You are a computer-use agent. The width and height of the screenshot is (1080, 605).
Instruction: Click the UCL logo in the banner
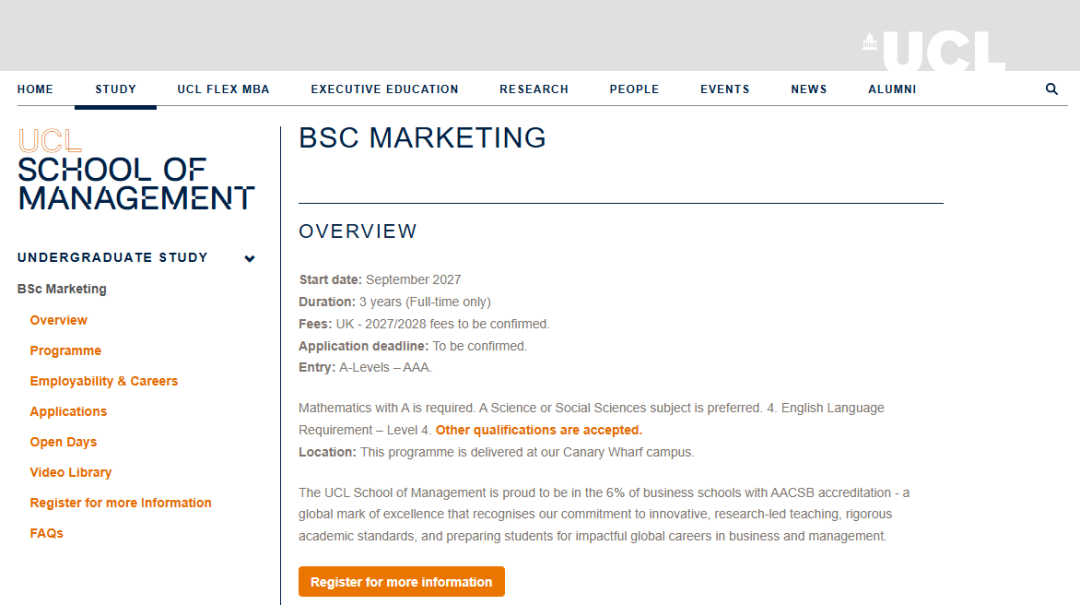click(933, 50)
